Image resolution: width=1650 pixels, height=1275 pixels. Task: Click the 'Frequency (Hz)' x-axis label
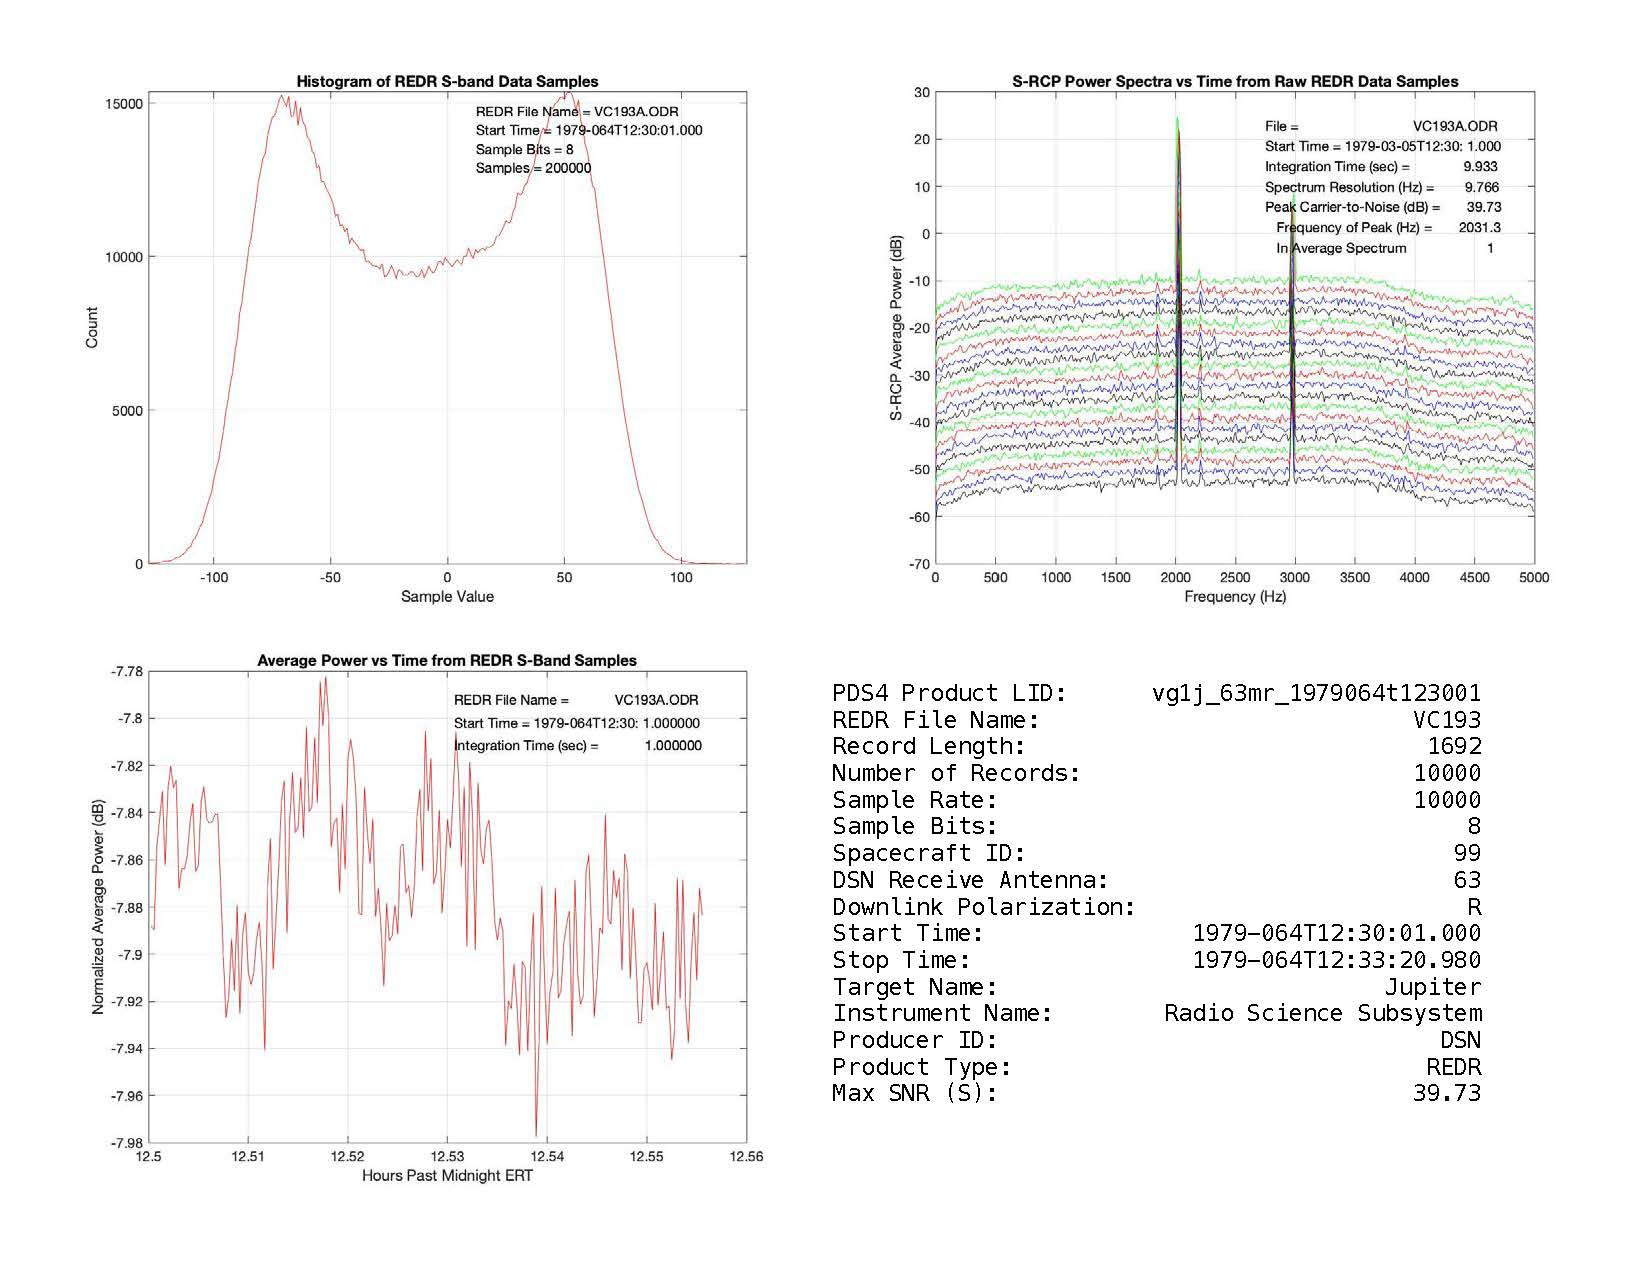pyautogui.click(x=1234, y=597)
